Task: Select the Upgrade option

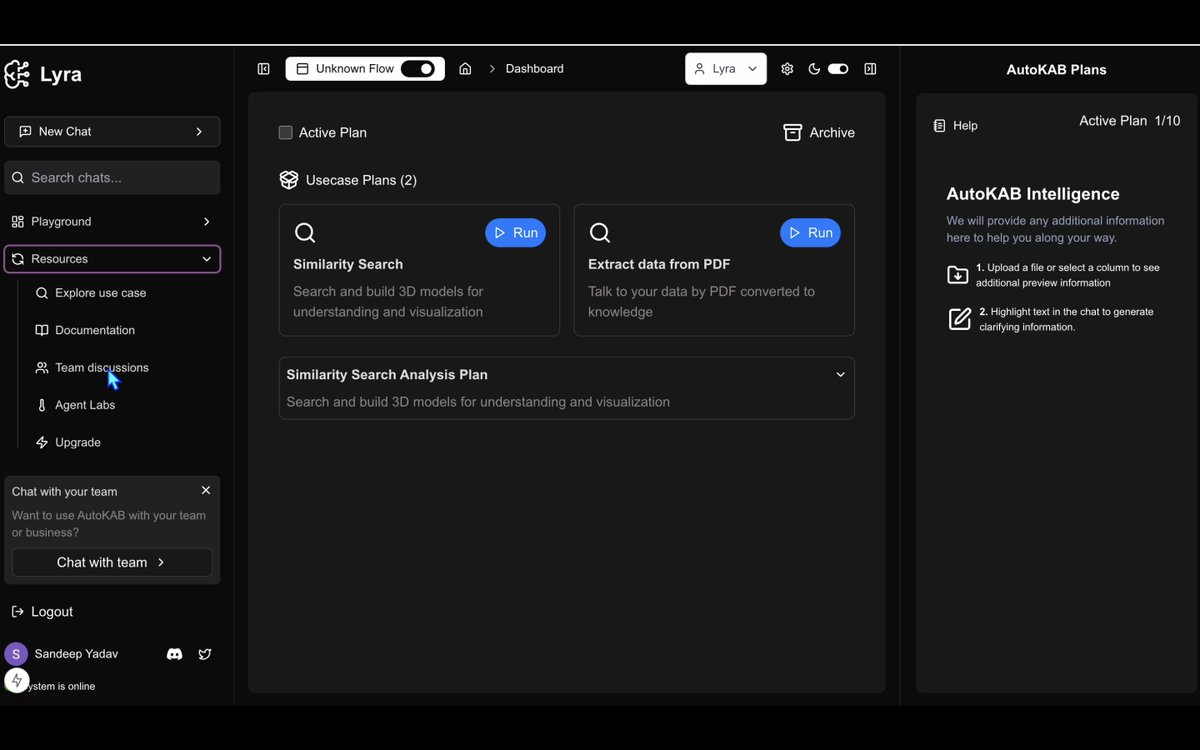Action: pyautogui.click(x=78, y=442)
